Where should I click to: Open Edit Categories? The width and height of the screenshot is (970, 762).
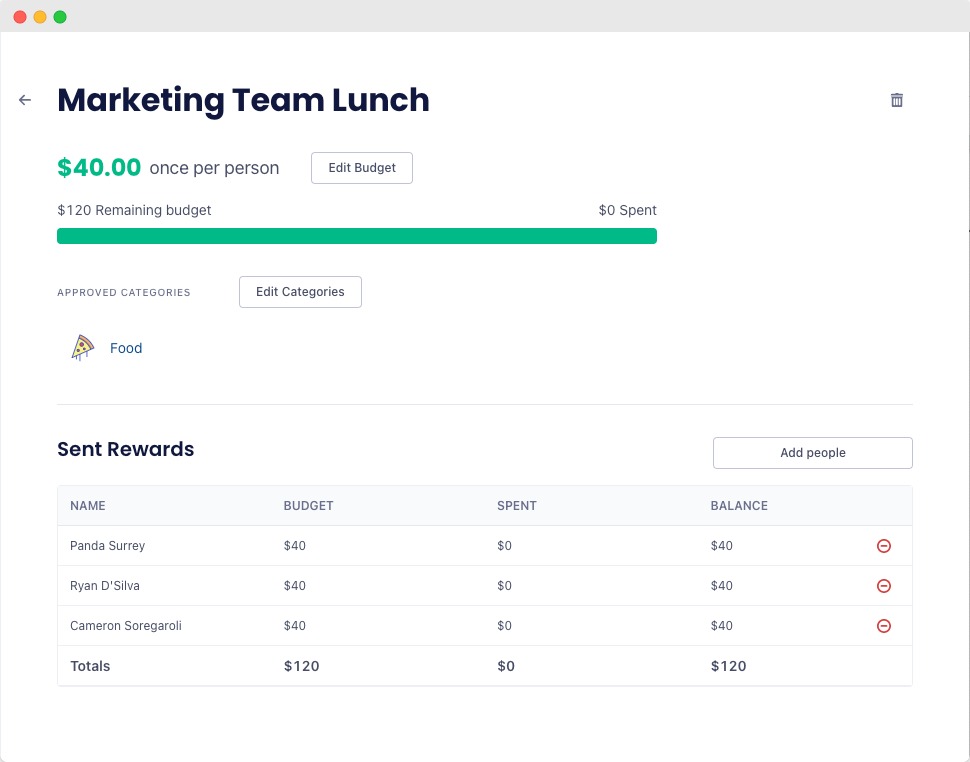(300, 292)
